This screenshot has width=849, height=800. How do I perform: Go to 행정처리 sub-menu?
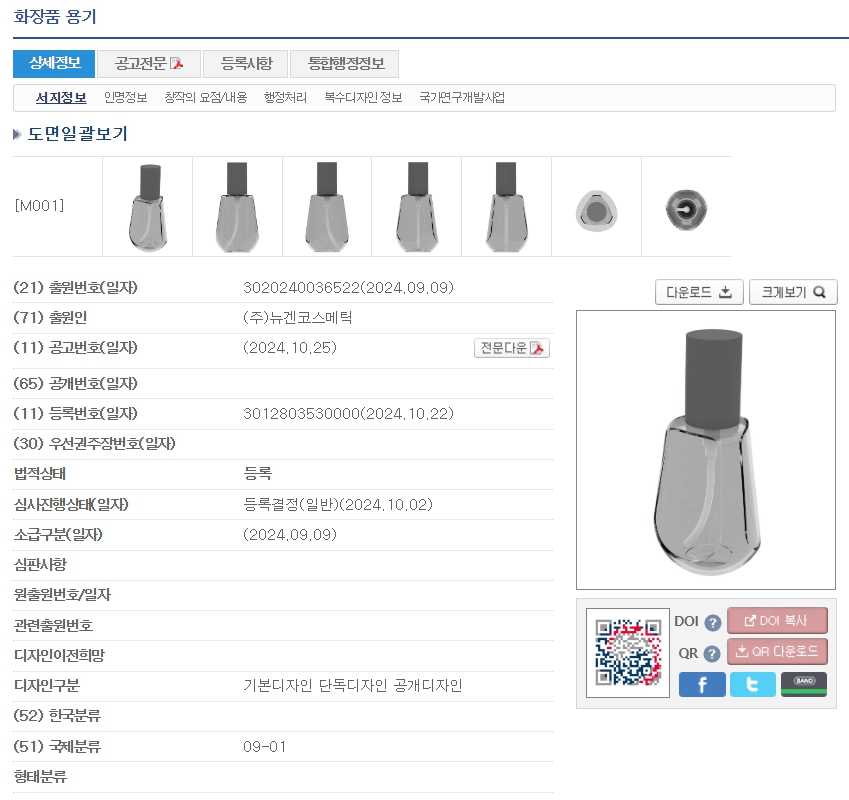coord(285,98)
